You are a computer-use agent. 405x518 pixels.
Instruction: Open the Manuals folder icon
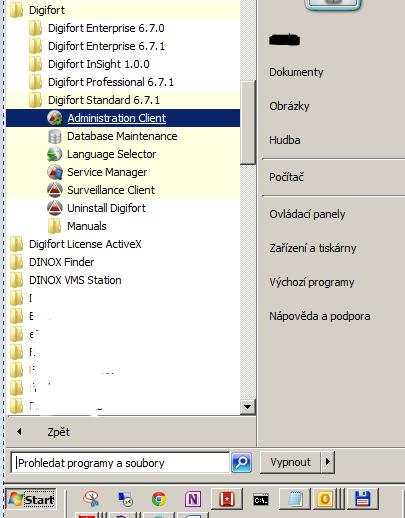point(54,226)
